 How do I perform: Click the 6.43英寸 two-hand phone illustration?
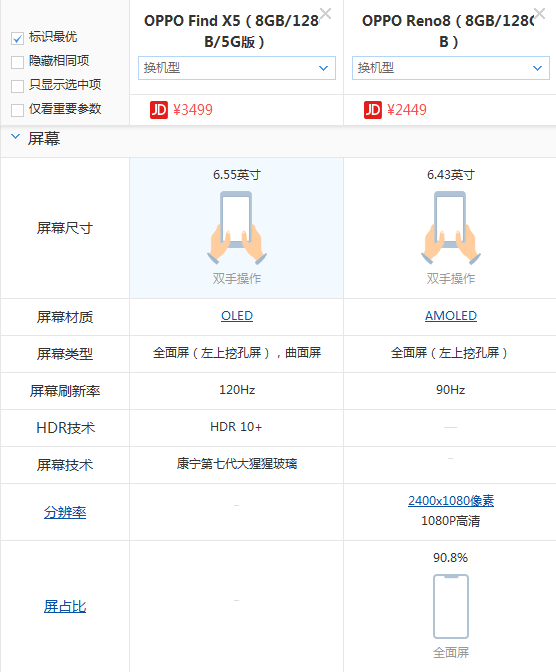(x=451, y=228)
